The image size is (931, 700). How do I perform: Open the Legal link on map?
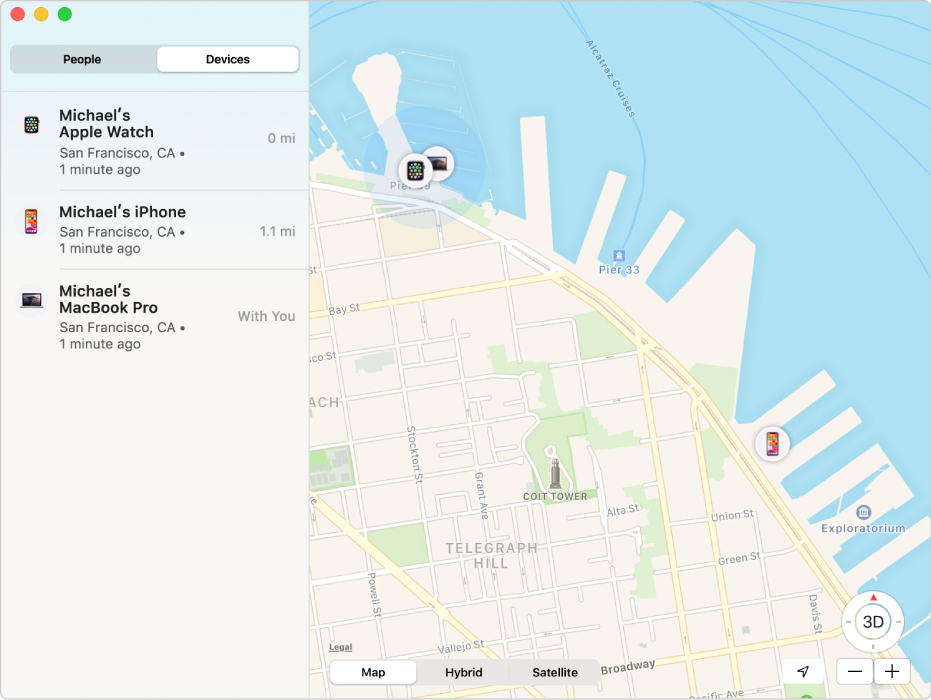[x=341, y=647]
